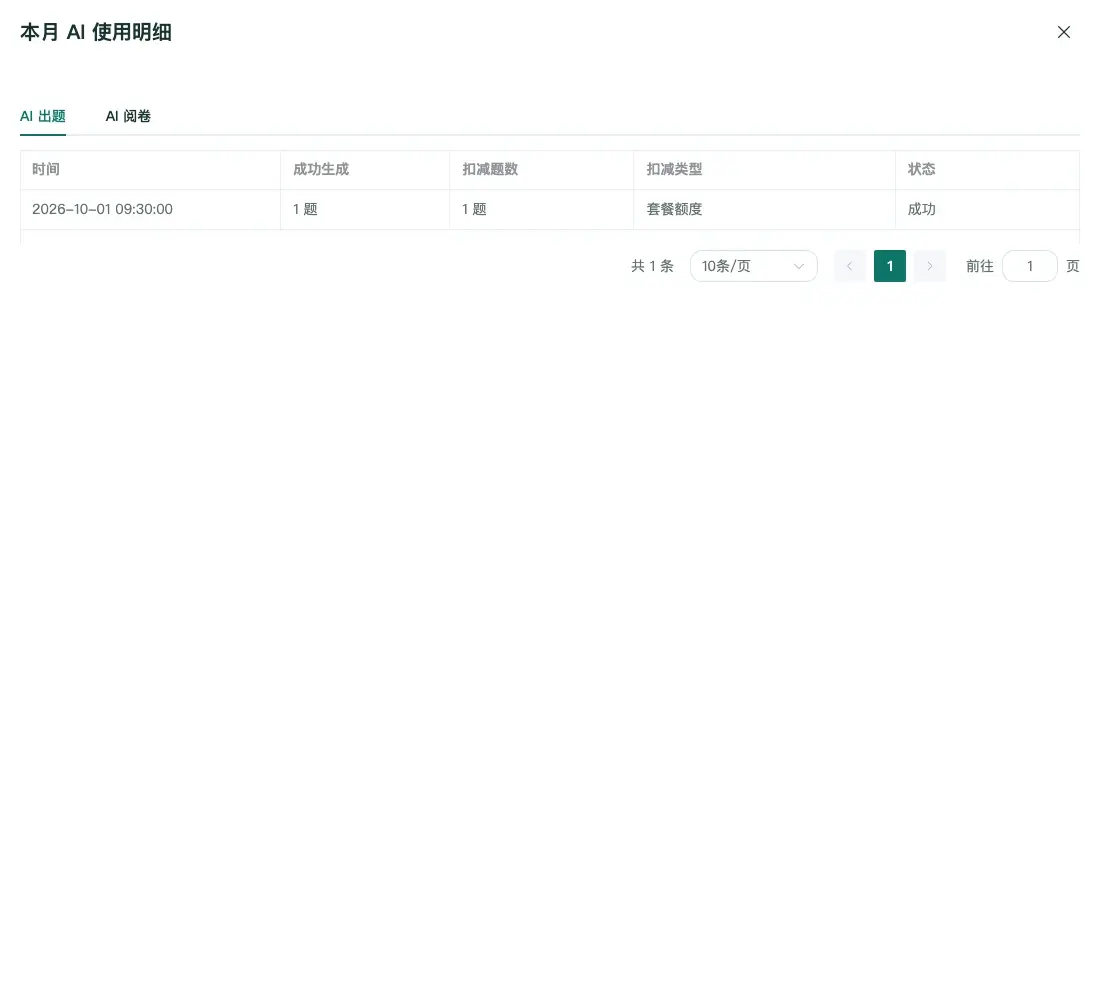Click the 状态 column header
This screenshot has height=1000, width=1100.
point(987,169)
